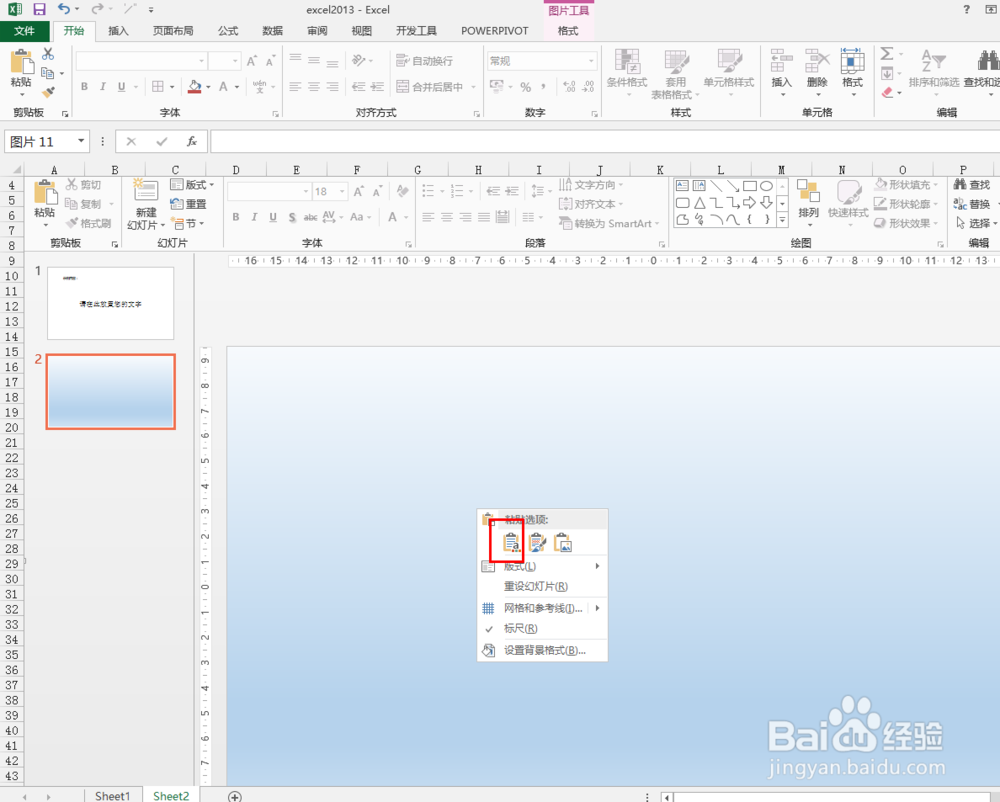
Task: Switch to the POWERPIVOT tab
Action: click(x=495, y=31)
